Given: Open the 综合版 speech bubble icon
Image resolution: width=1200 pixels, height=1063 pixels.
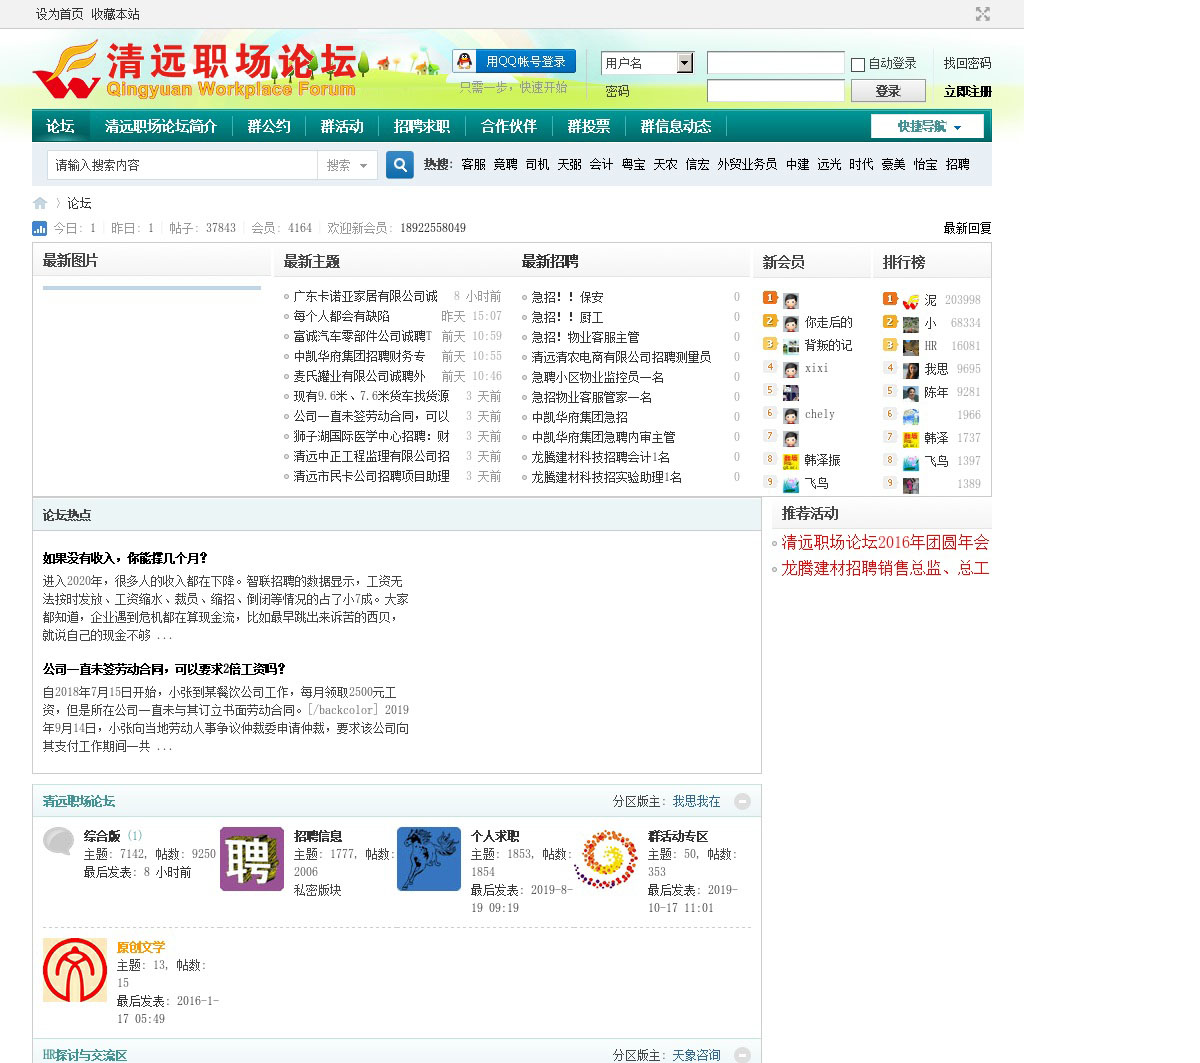Looking at the screenshot, I should pyautogui.click(x=59, y=841).
